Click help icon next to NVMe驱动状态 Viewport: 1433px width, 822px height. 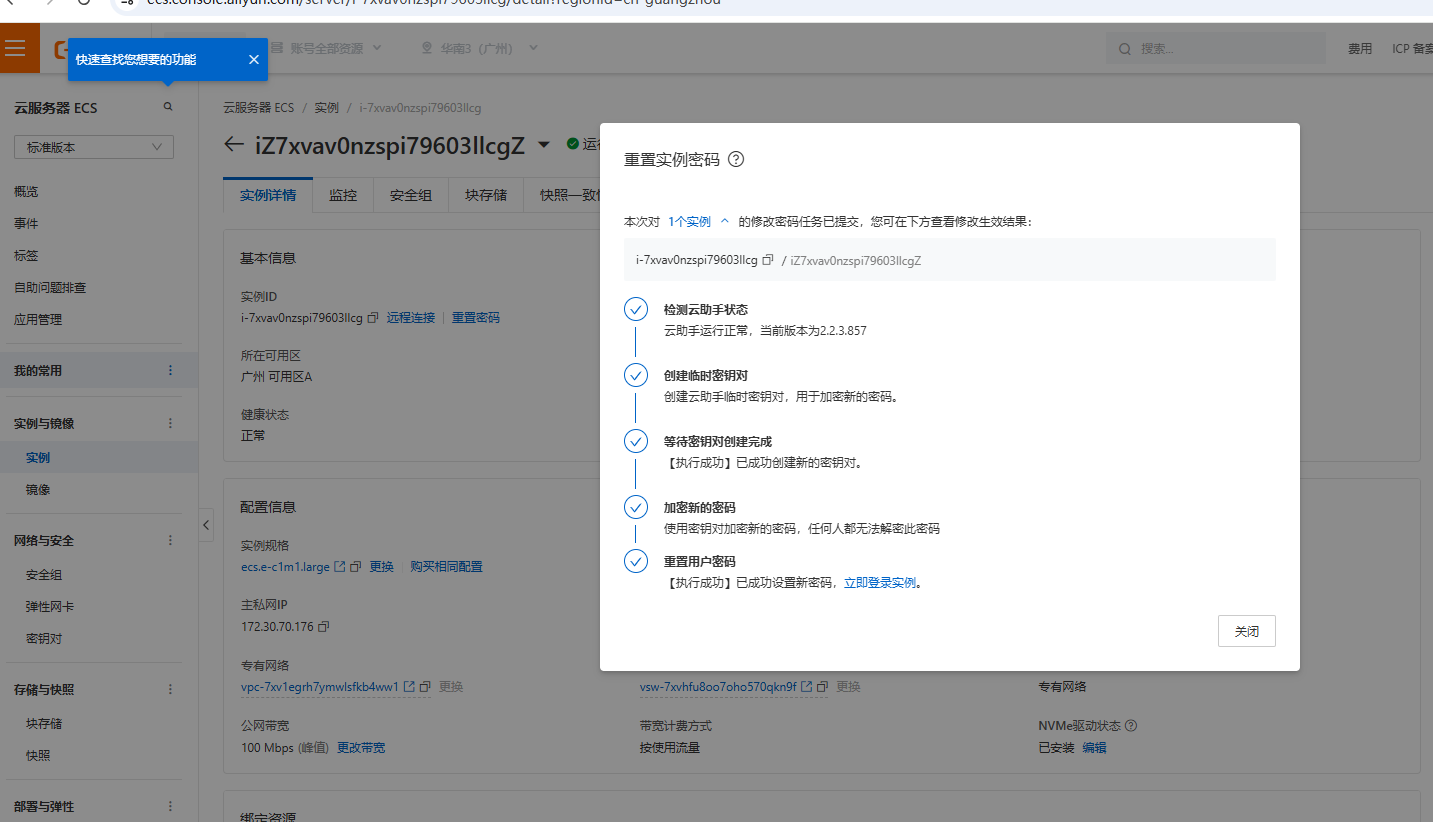(1131, 726)
